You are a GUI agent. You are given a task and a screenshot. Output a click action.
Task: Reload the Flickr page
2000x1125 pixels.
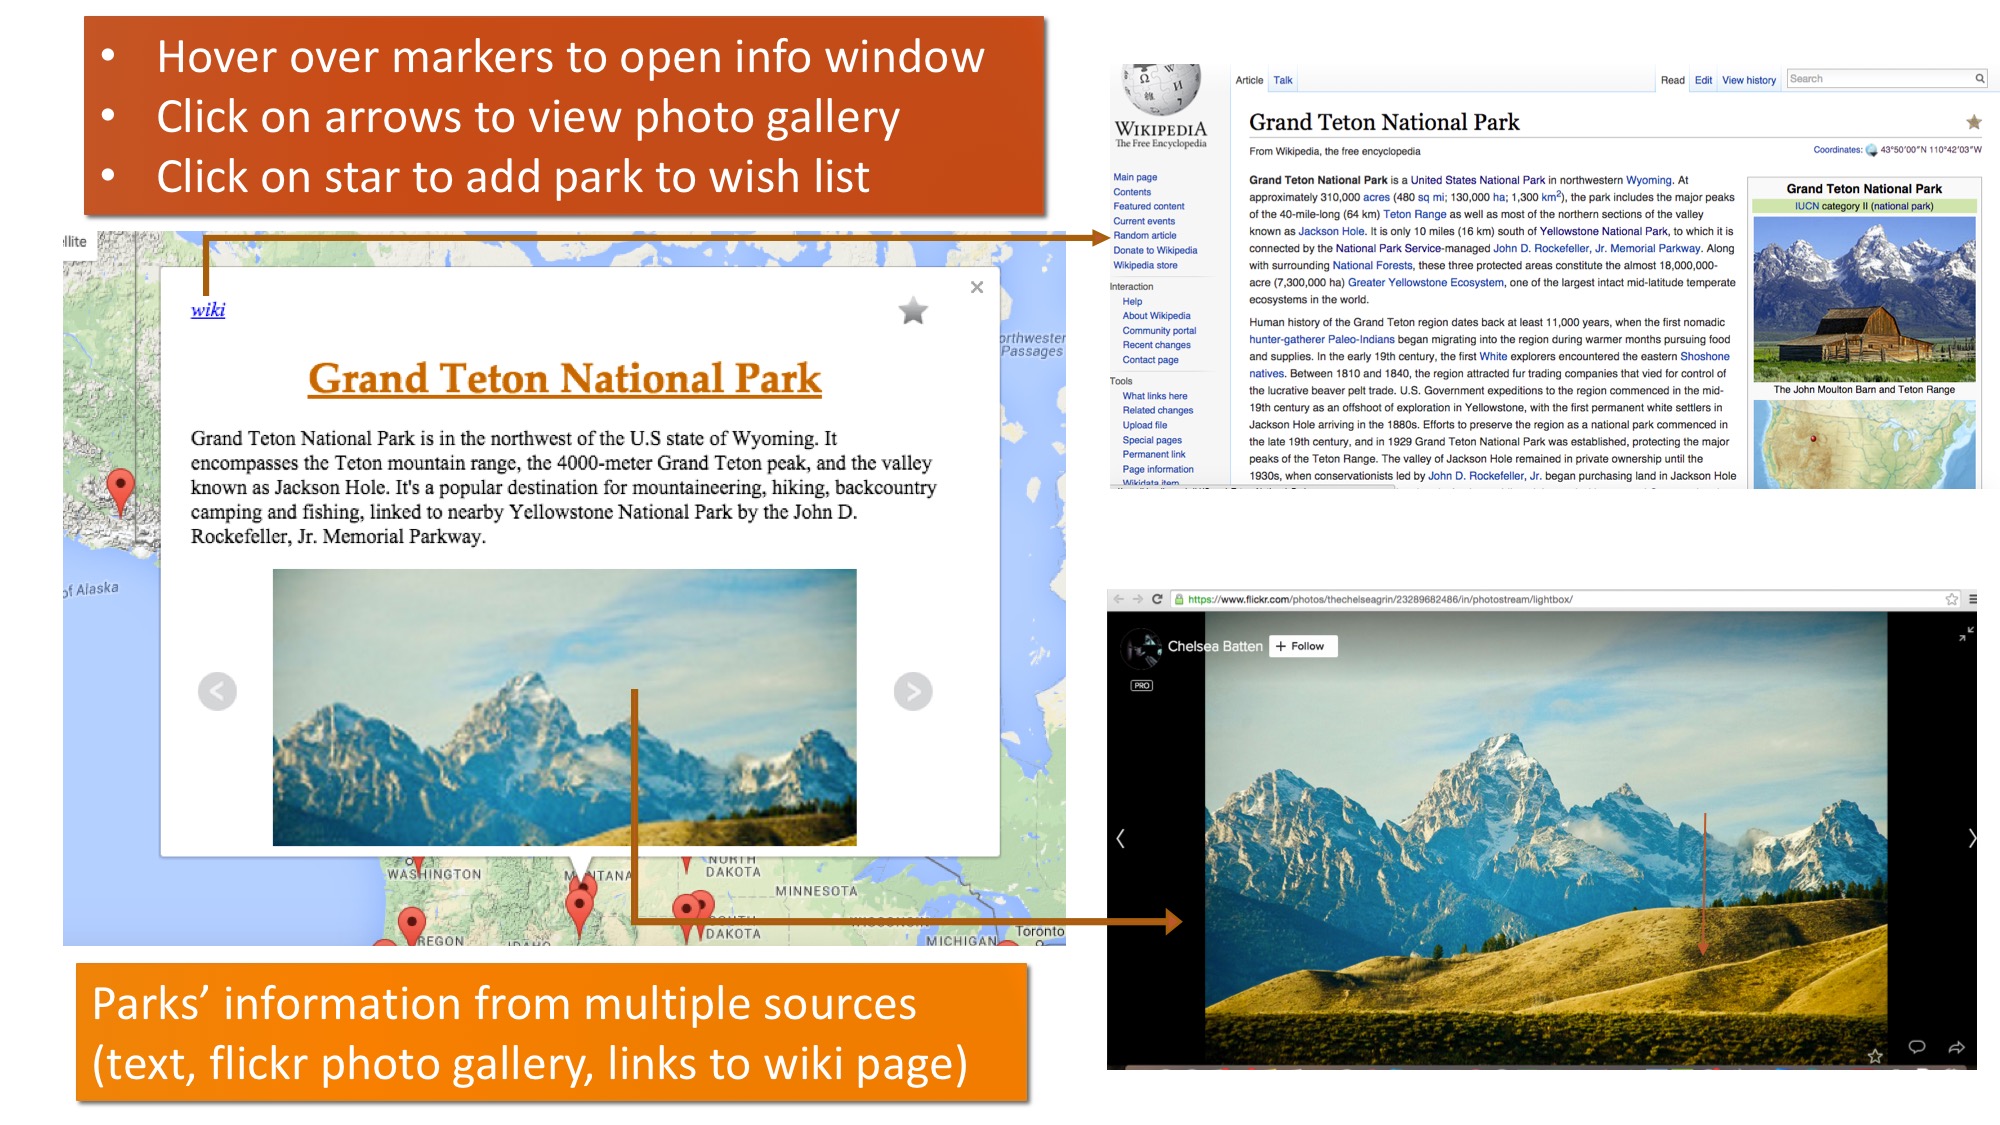[1157, 599]
